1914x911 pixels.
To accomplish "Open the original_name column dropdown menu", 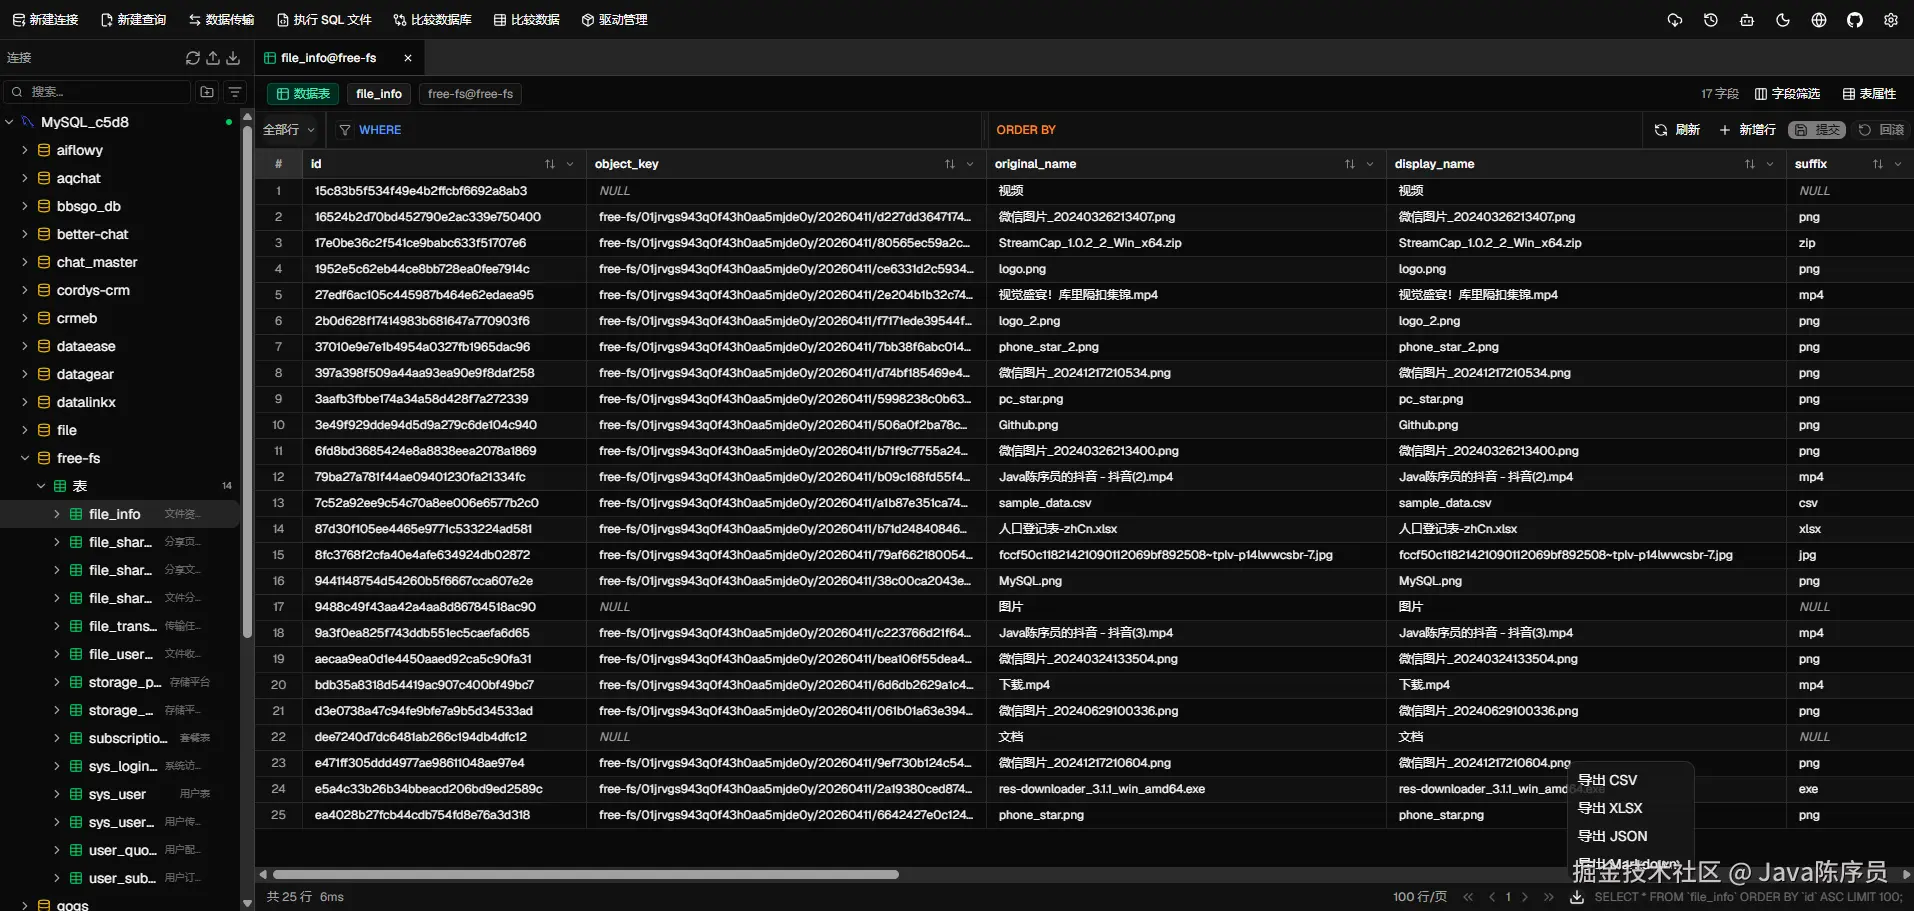I will click(1370, 164).
